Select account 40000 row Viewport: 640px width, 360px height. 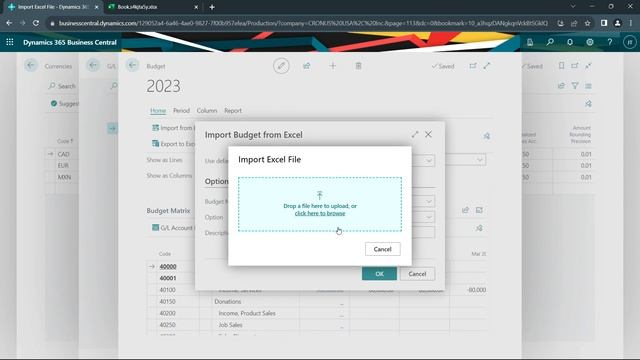coord(168,267)
